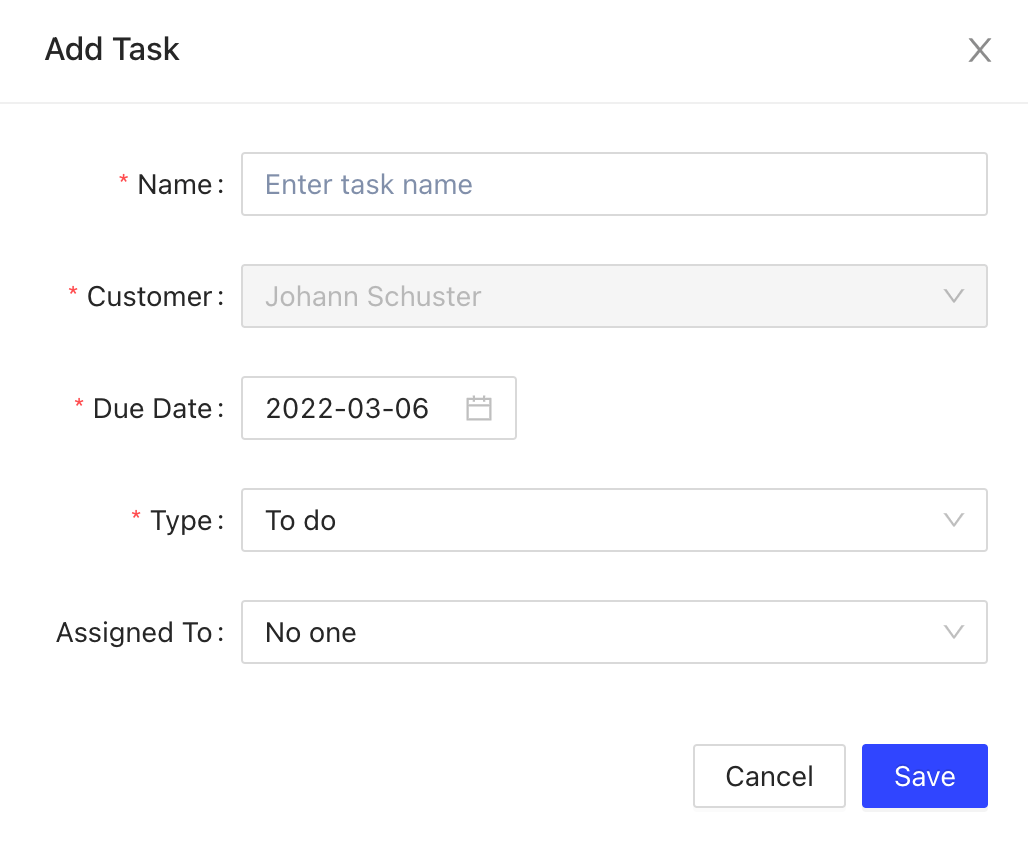Click the red asterisk beside Due Date
The image size is (1028, 850).
[79, 407]
